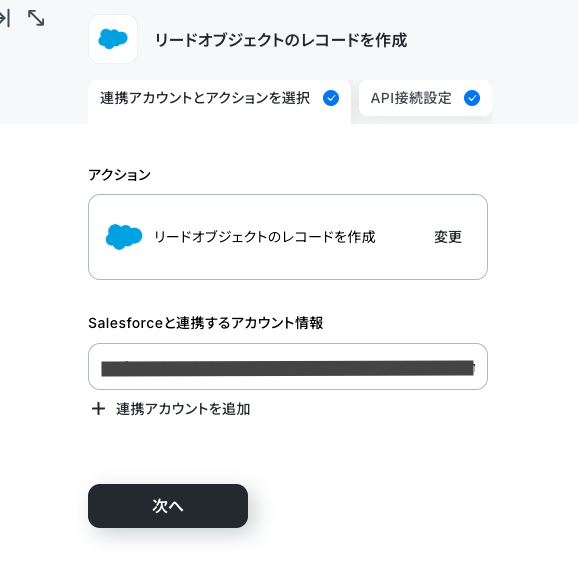Click the Salesforce cloud logo in header
Image resolution: width=578 pixels, height=580 pixels.
pyautogui.click(x=113, y=39)
